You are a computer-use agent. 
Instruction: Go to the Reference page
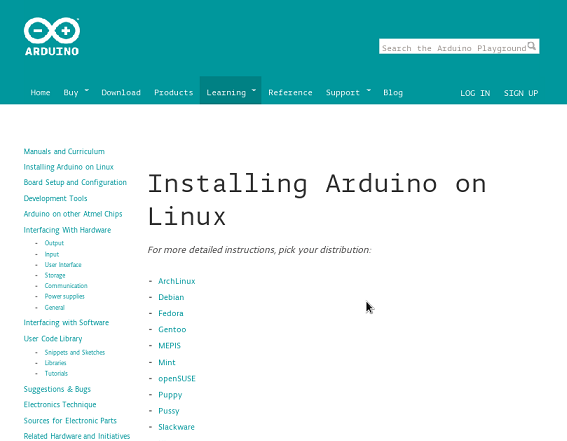[x=290, y=93]
